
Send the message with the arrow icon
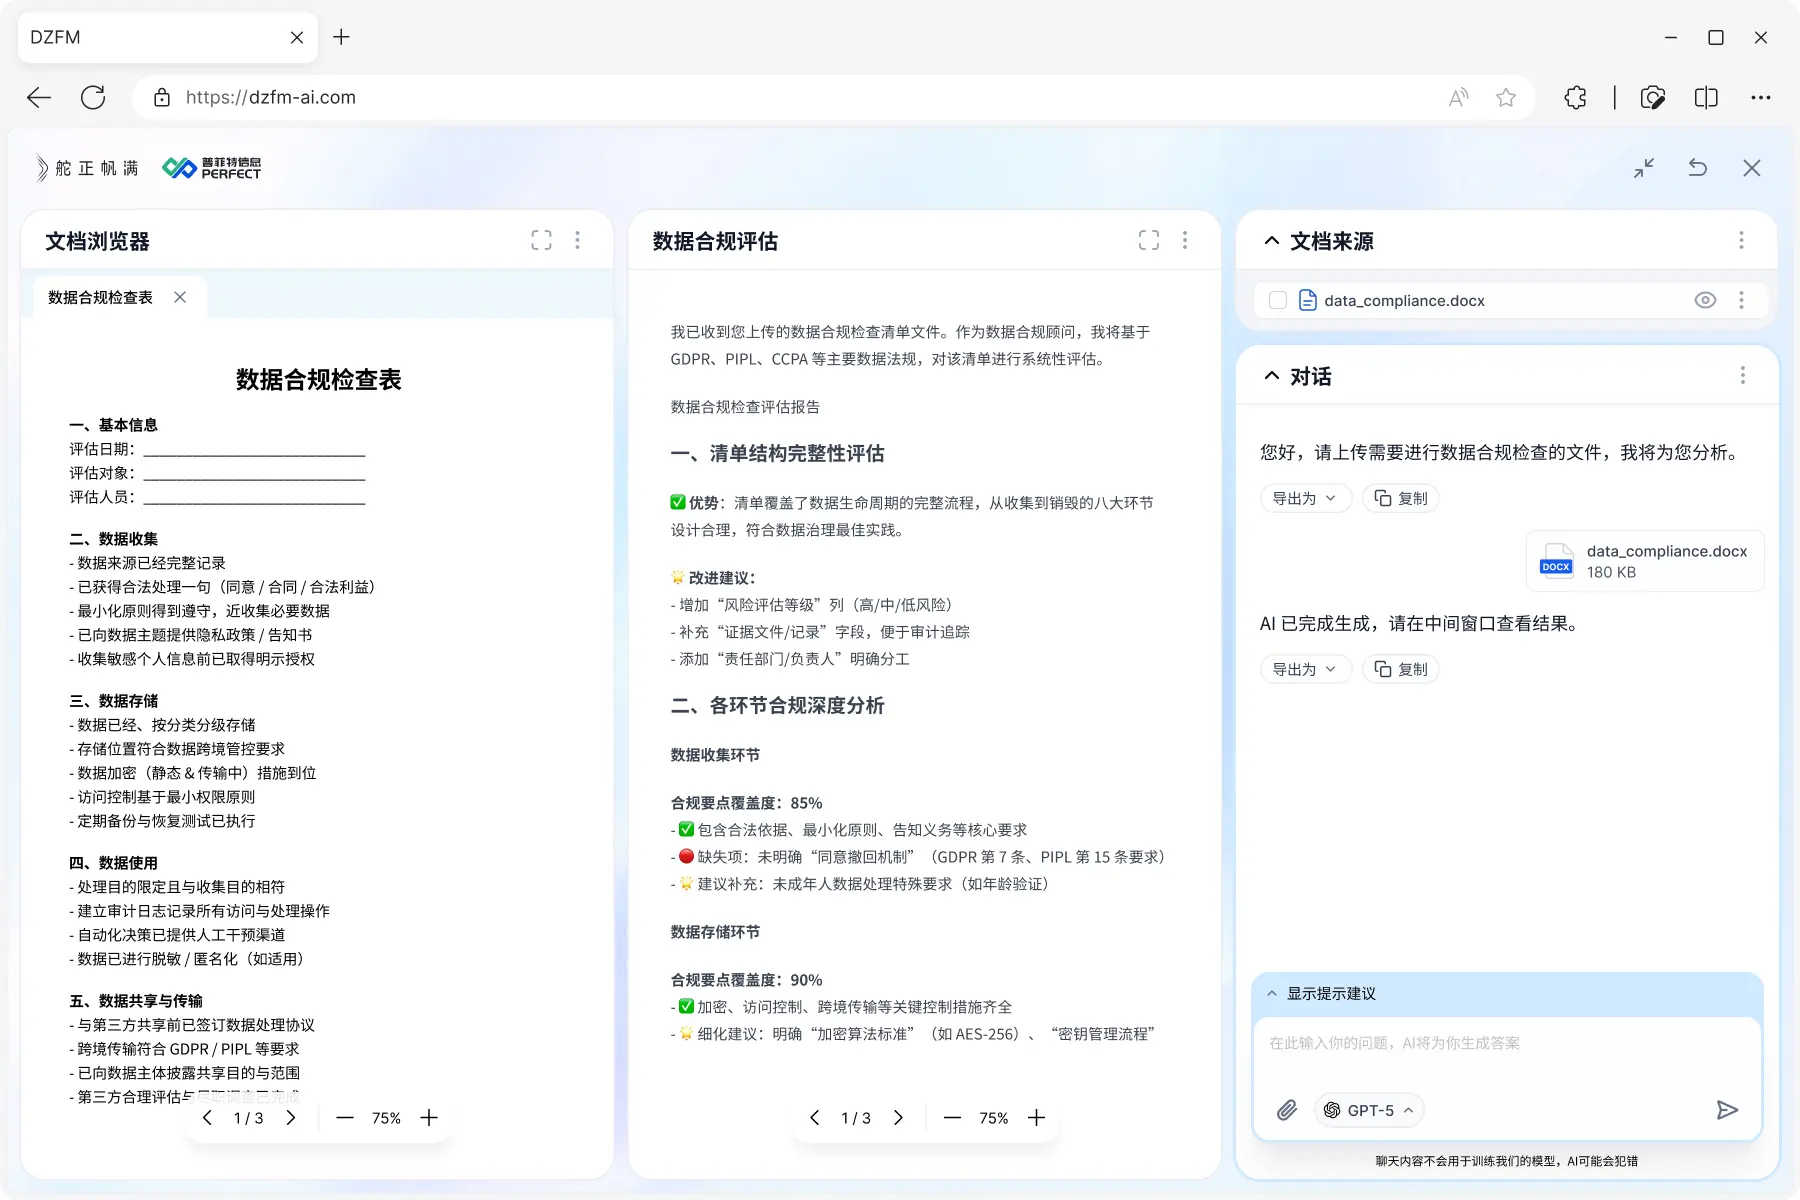(x=1727, y=1110)
